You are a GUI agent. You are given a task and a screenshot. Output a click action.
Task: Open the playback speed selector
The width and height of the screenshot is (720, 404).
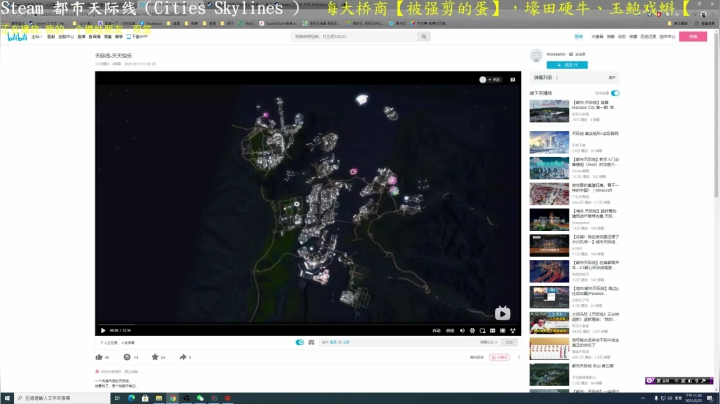coord(450,330)
